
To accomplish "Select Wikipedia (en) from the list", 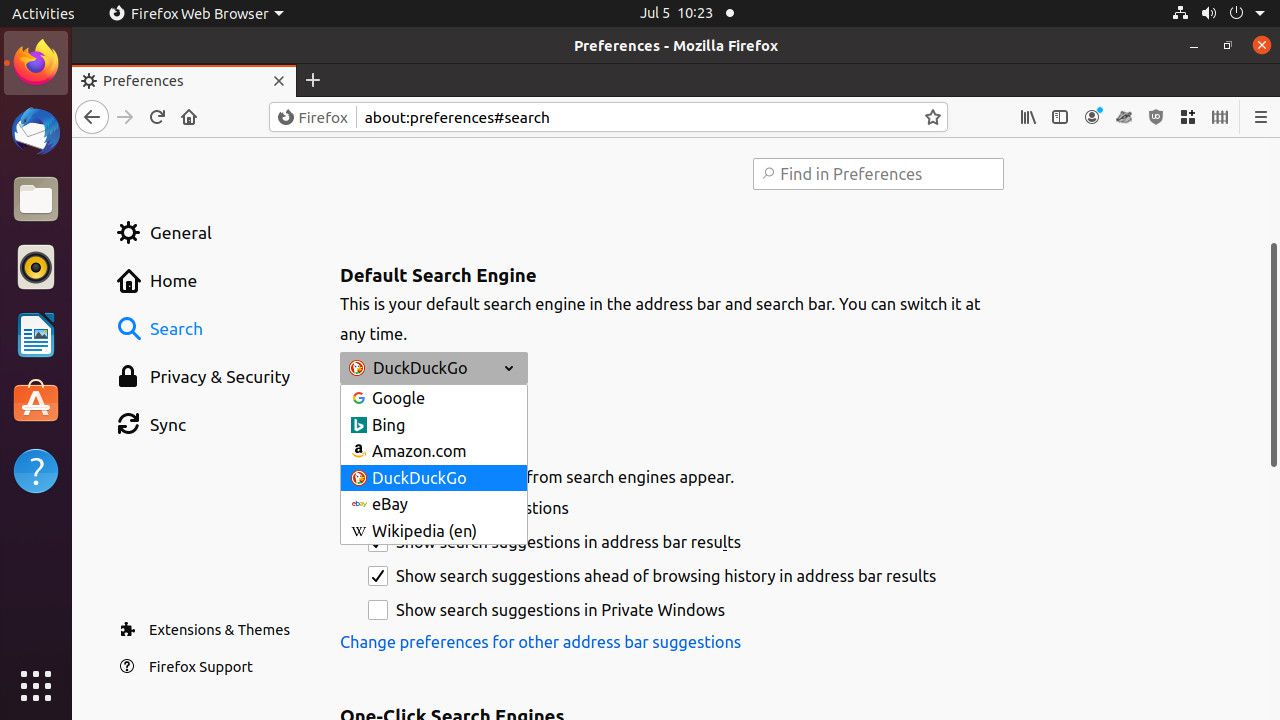I will (434, 531).
